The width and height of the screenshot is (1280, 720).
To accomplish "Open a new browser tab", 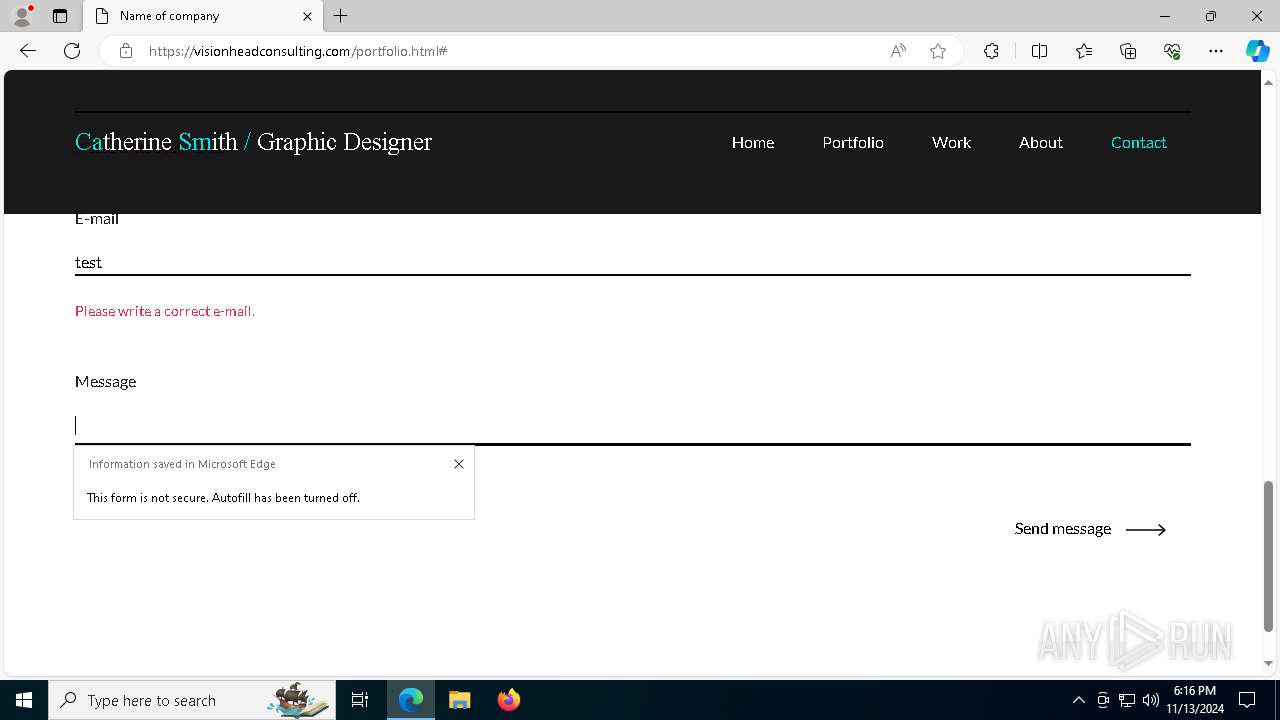I will (341, 16).
